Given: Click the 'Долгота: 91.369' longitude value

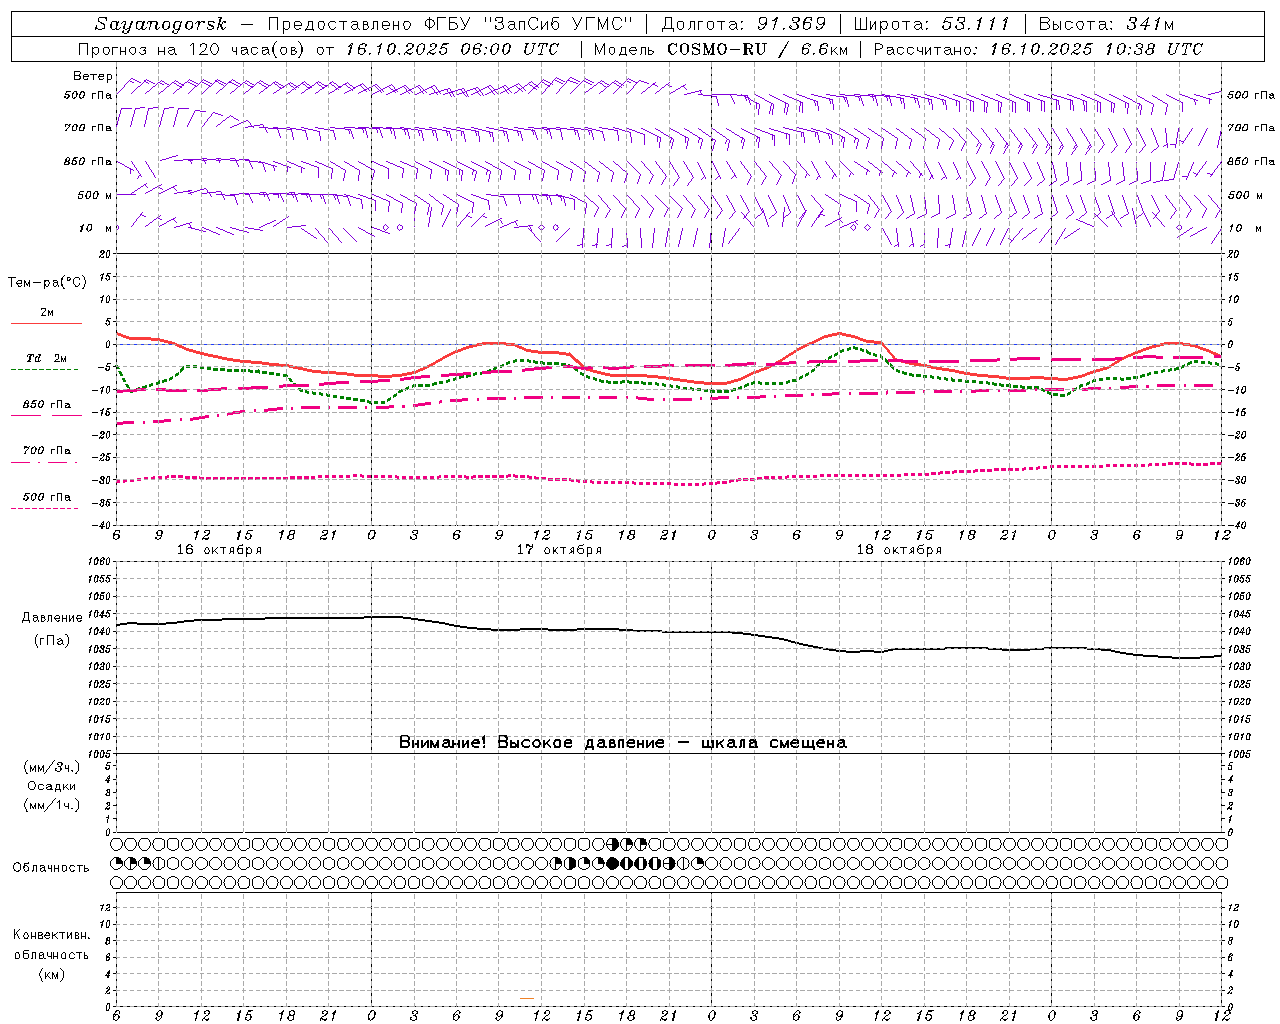Looking at the screenshot, I should tap(744, 25).
